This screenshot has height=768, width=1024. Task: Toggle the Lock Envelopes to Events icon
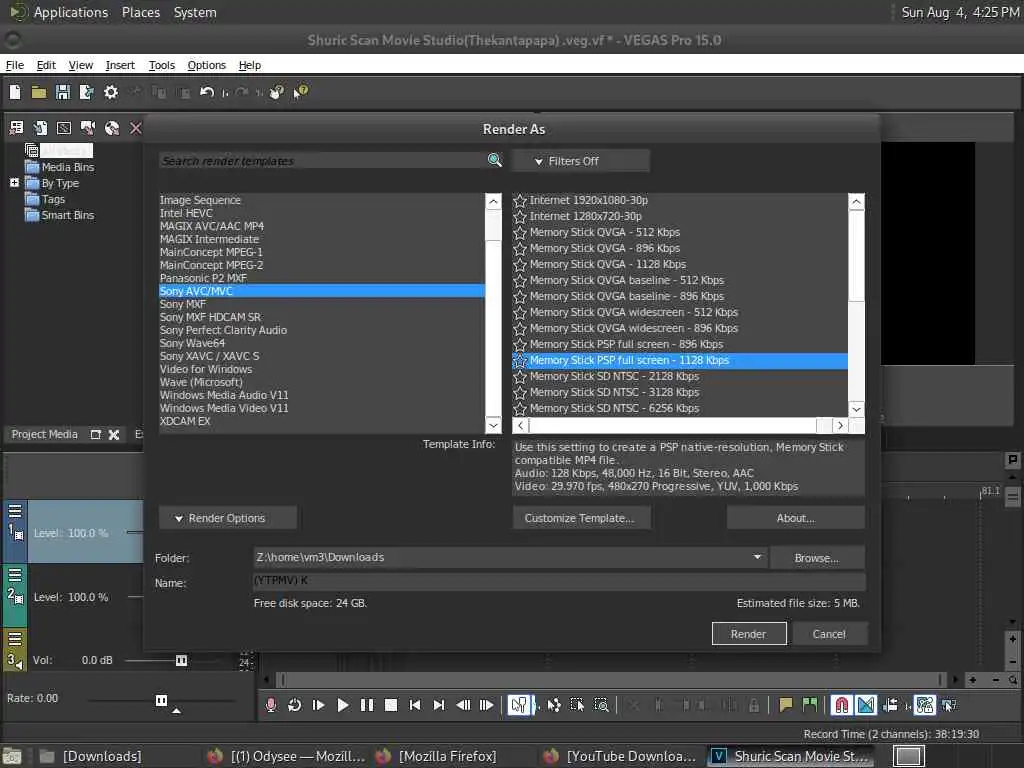point(925,705)
